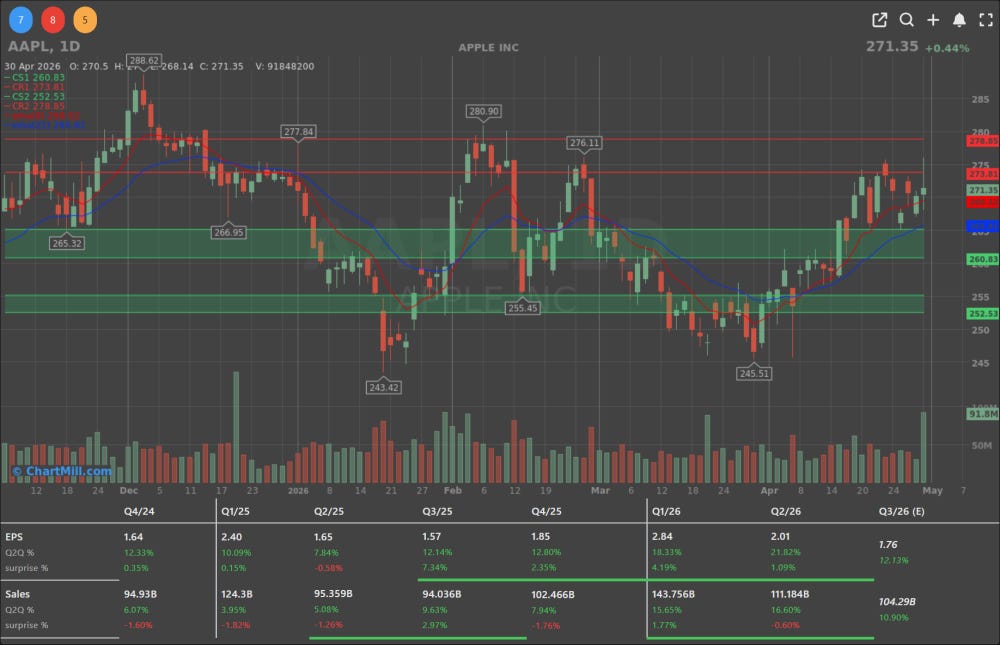Click Sales value 111.184B

(790, 594)
